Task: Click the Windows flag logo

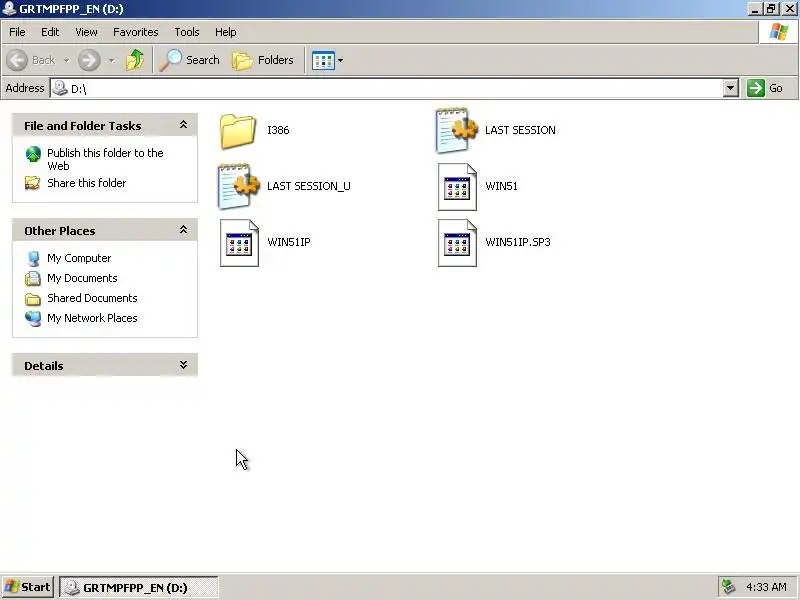Action: point(779,32)
